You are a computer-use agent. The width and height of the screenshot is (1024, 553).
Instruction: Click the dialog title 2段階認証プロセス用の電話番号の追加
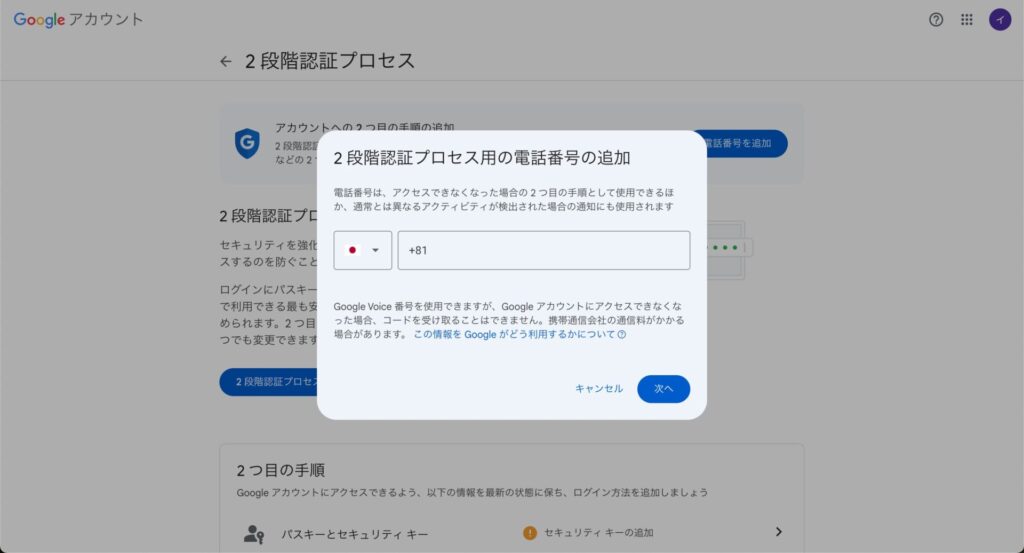[482, 158]
